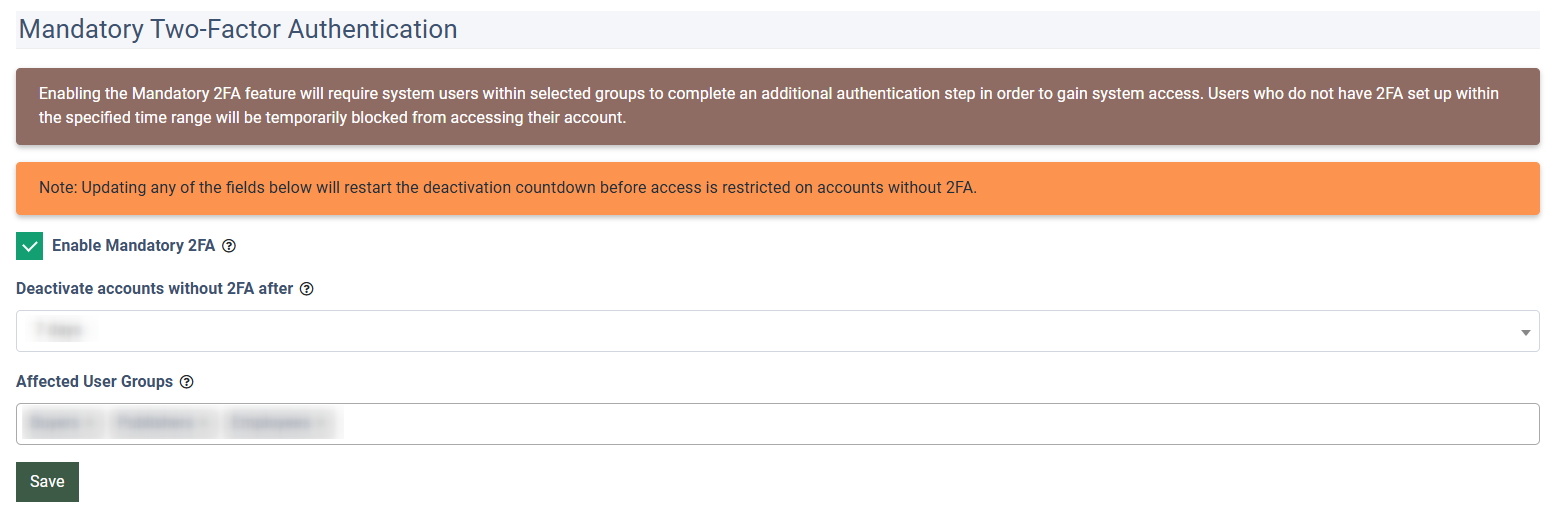1557x523 pixels.
Task: Click empty area of Affected User Groups field
Action: pos(900,424)
